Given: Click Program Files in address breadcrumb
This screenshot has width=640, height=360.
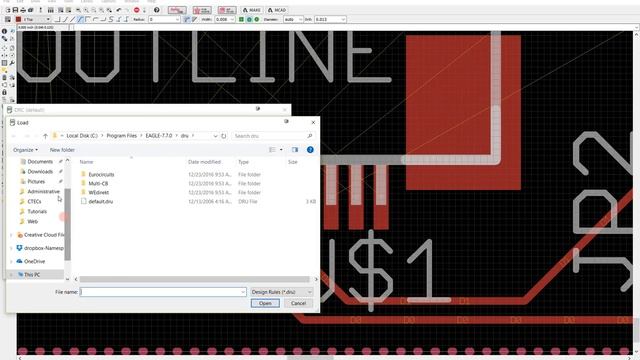Looking at the screenshot, I should tap(122, 136).
